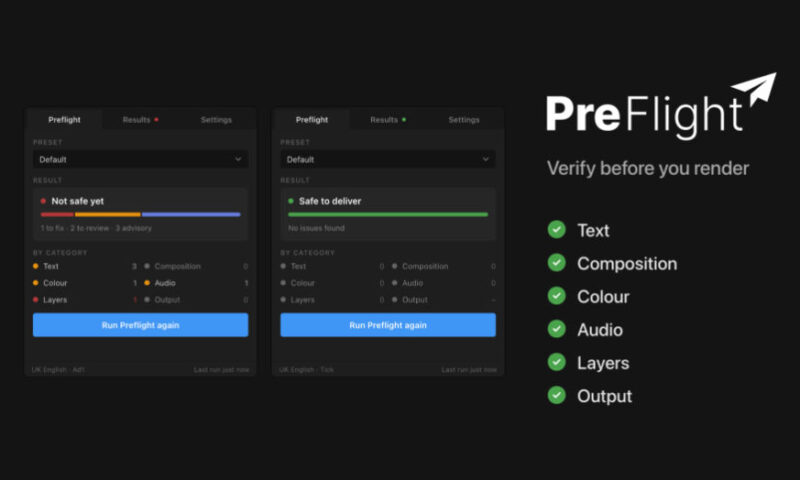Image resolution: width=800 pixels, height=480 pixels.
Task: Select Output category in Not safe yet panel
Action: pyautogui.click(x=196, y=300)
